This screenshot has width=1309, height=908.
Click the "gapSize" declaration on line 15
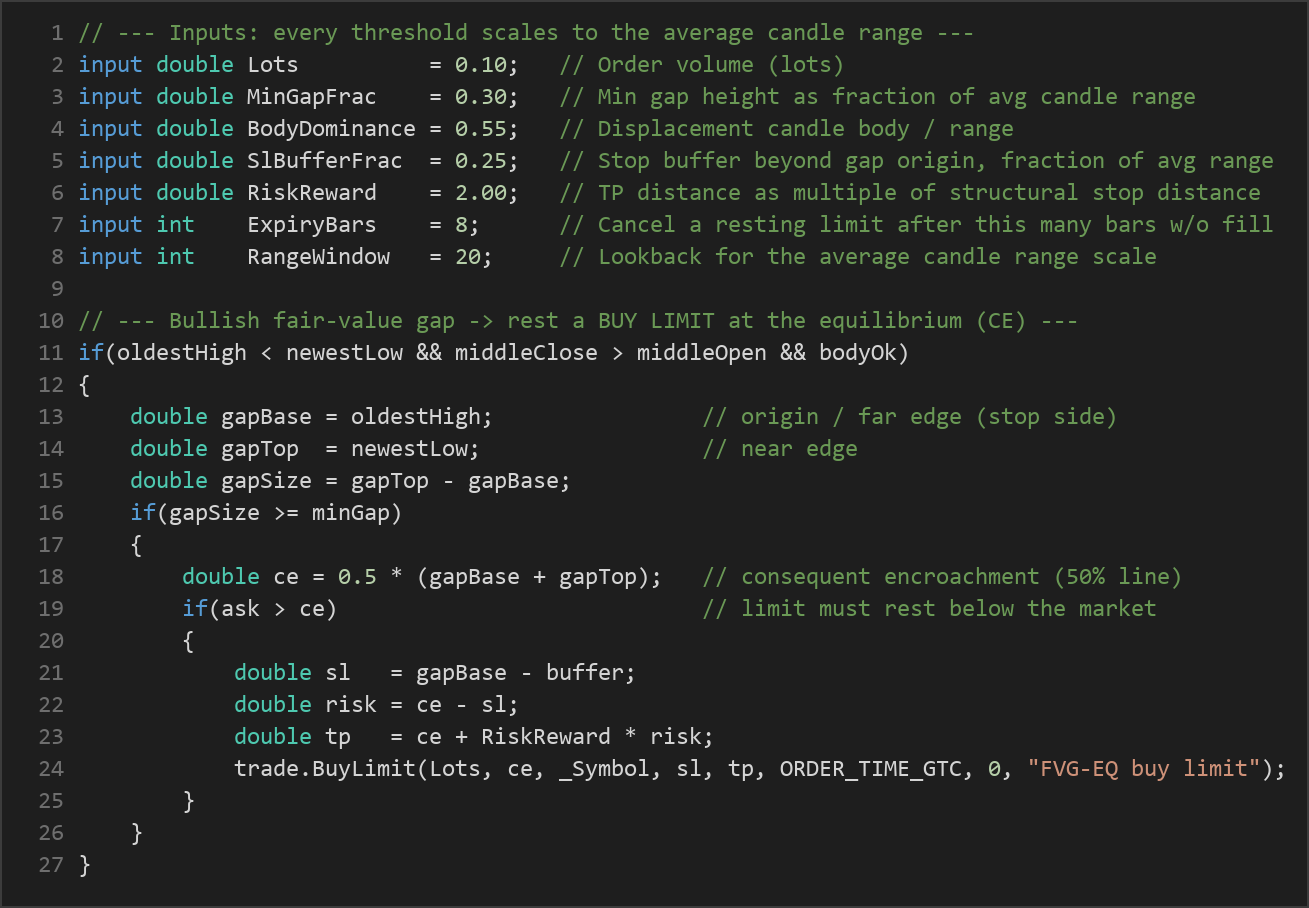pos(266,481)
